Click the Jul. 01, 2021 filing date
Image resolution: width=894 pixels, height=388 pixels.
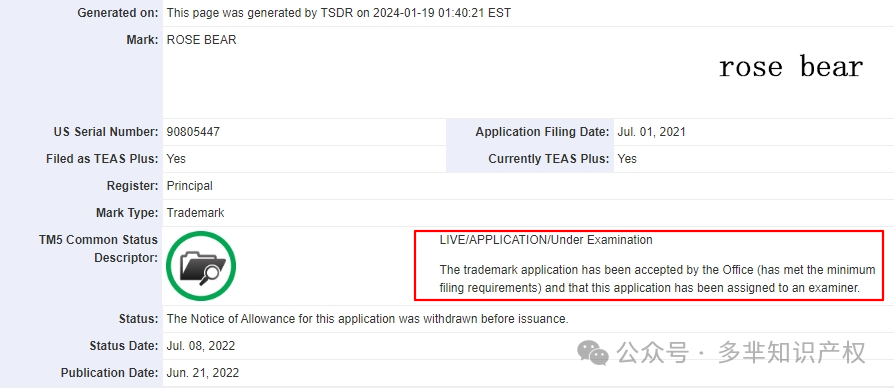(651, 132)
